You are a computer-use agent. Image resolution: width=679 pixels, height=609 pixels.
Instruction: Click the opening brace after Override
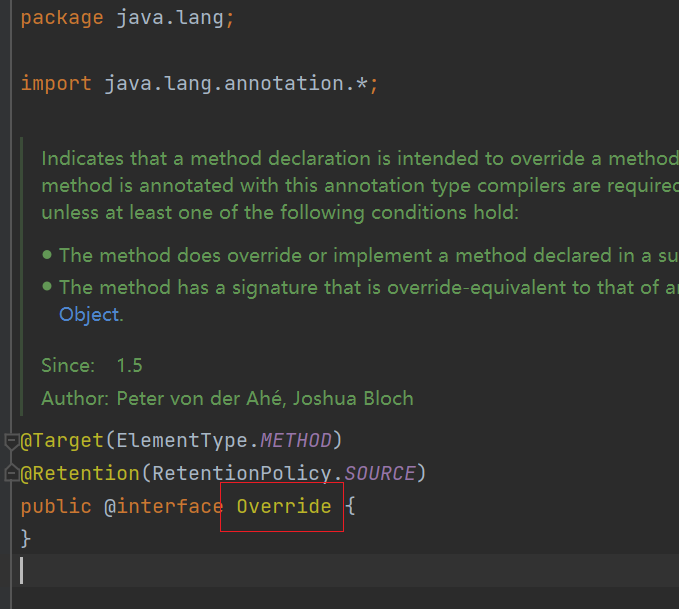(351, 506)
